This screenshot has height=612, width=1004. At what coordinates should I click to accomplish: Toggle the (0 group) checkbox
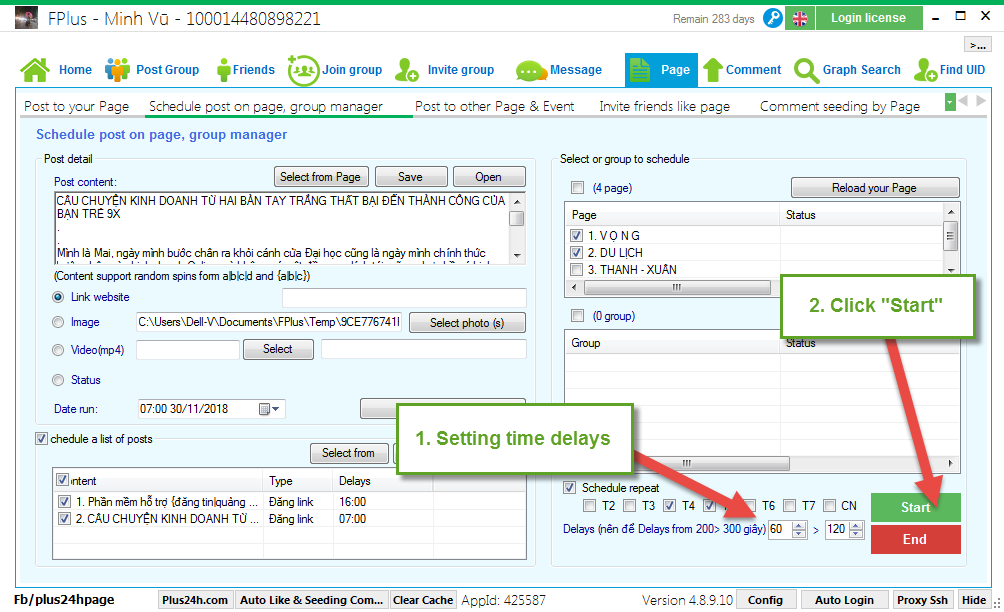tap(578, 316)
